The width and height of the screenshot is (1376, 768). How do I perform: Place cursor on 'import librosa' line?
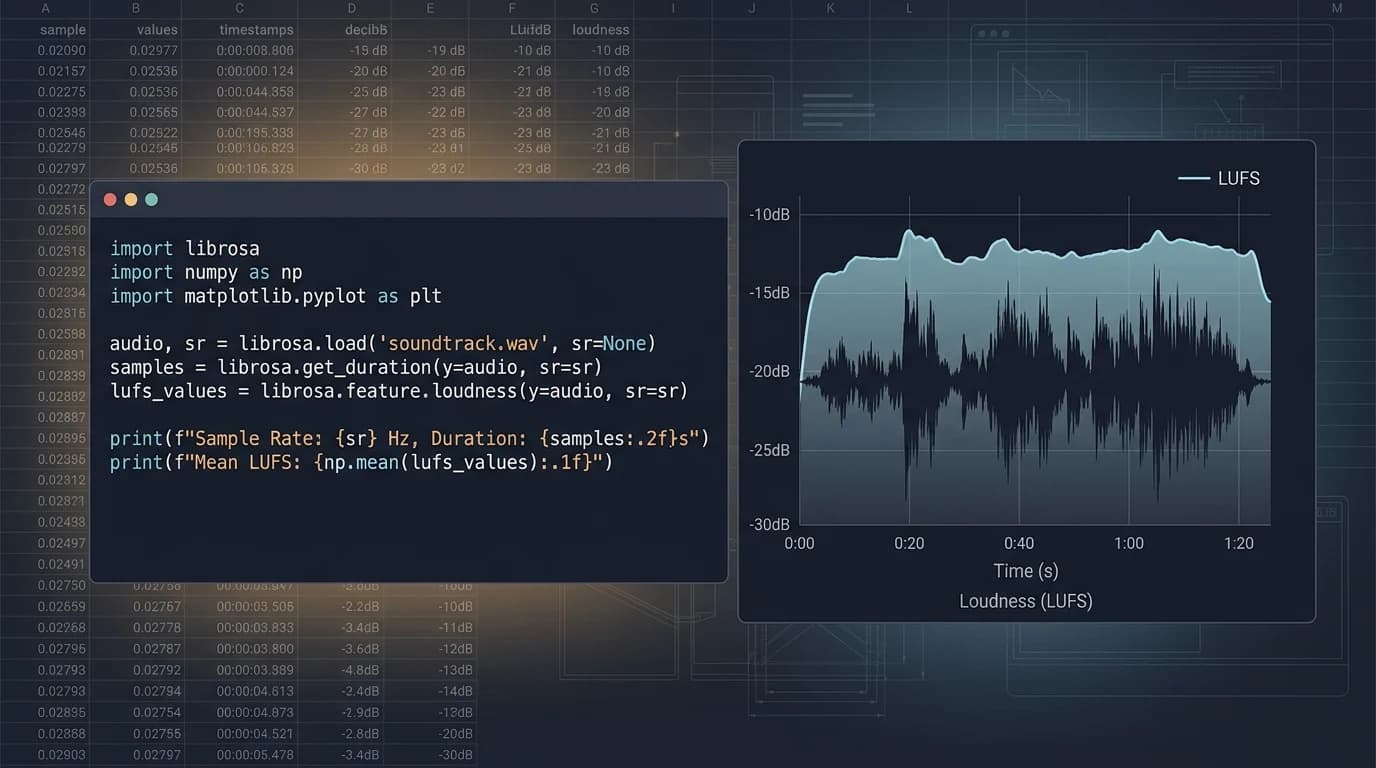point(185,248)
